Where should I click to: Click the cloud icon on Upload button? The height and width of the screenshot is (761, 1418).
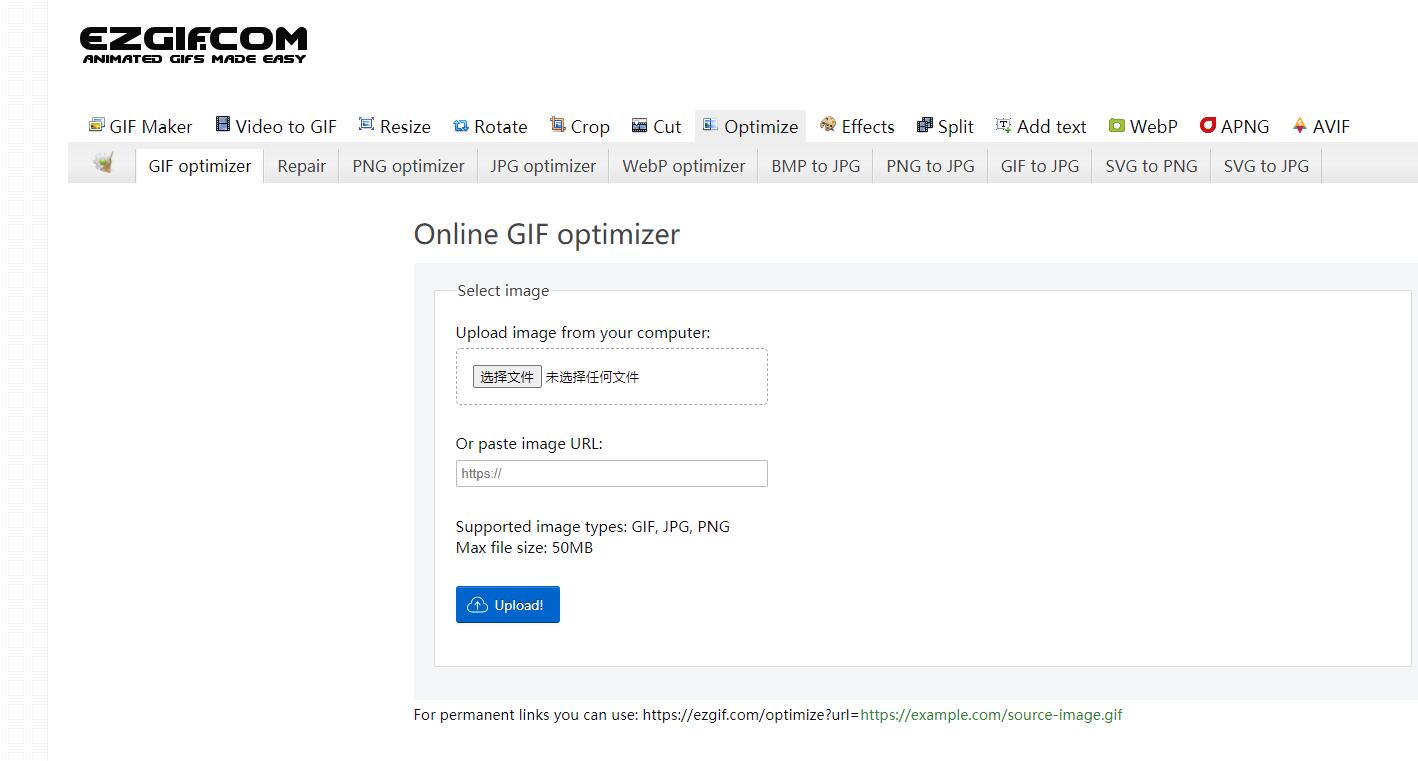(478, 605)
